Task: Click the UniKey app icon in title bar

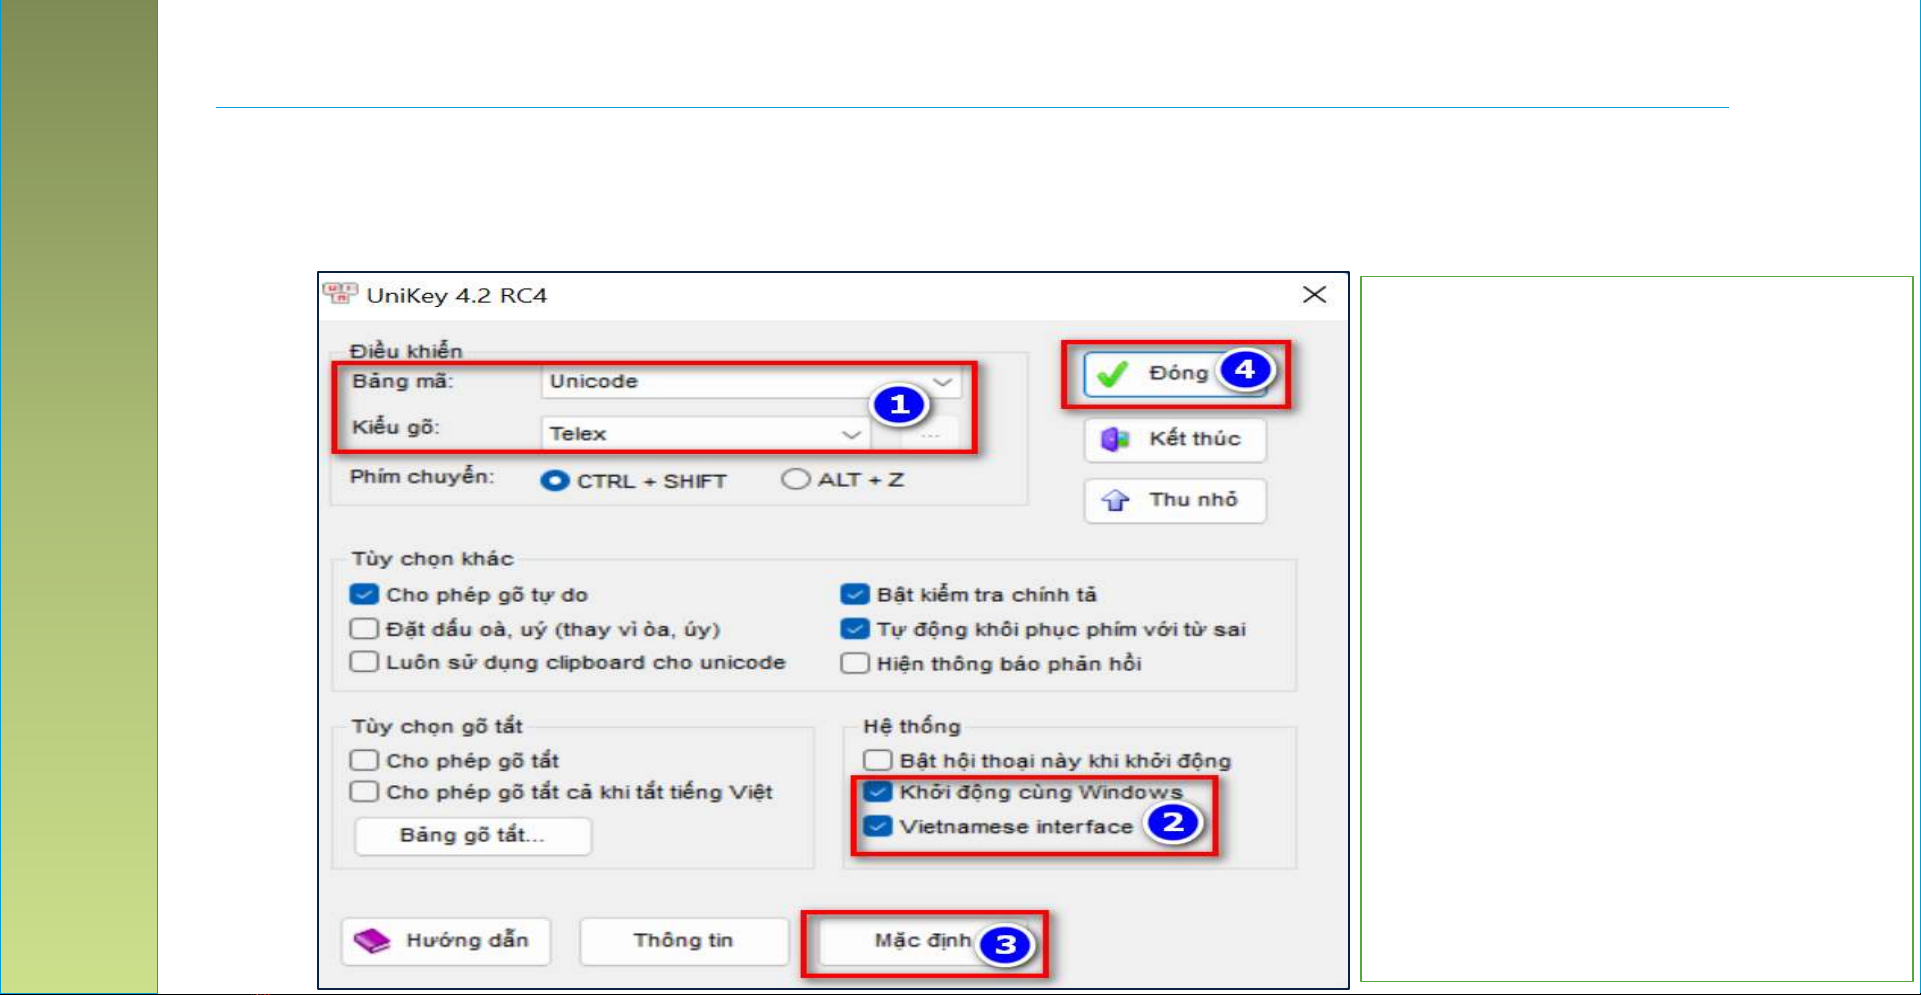Action: [340, 294]
